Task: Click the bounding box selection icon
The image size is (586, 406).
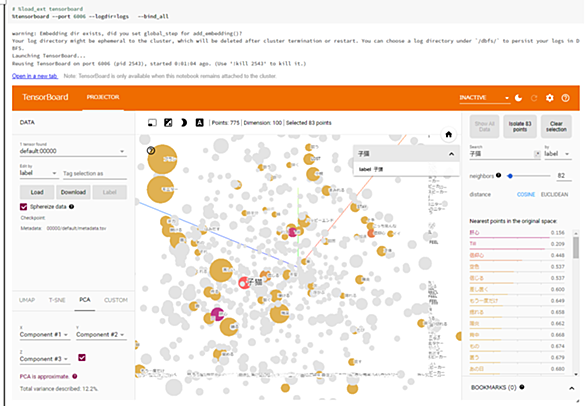Action: [x=152, y=123]
